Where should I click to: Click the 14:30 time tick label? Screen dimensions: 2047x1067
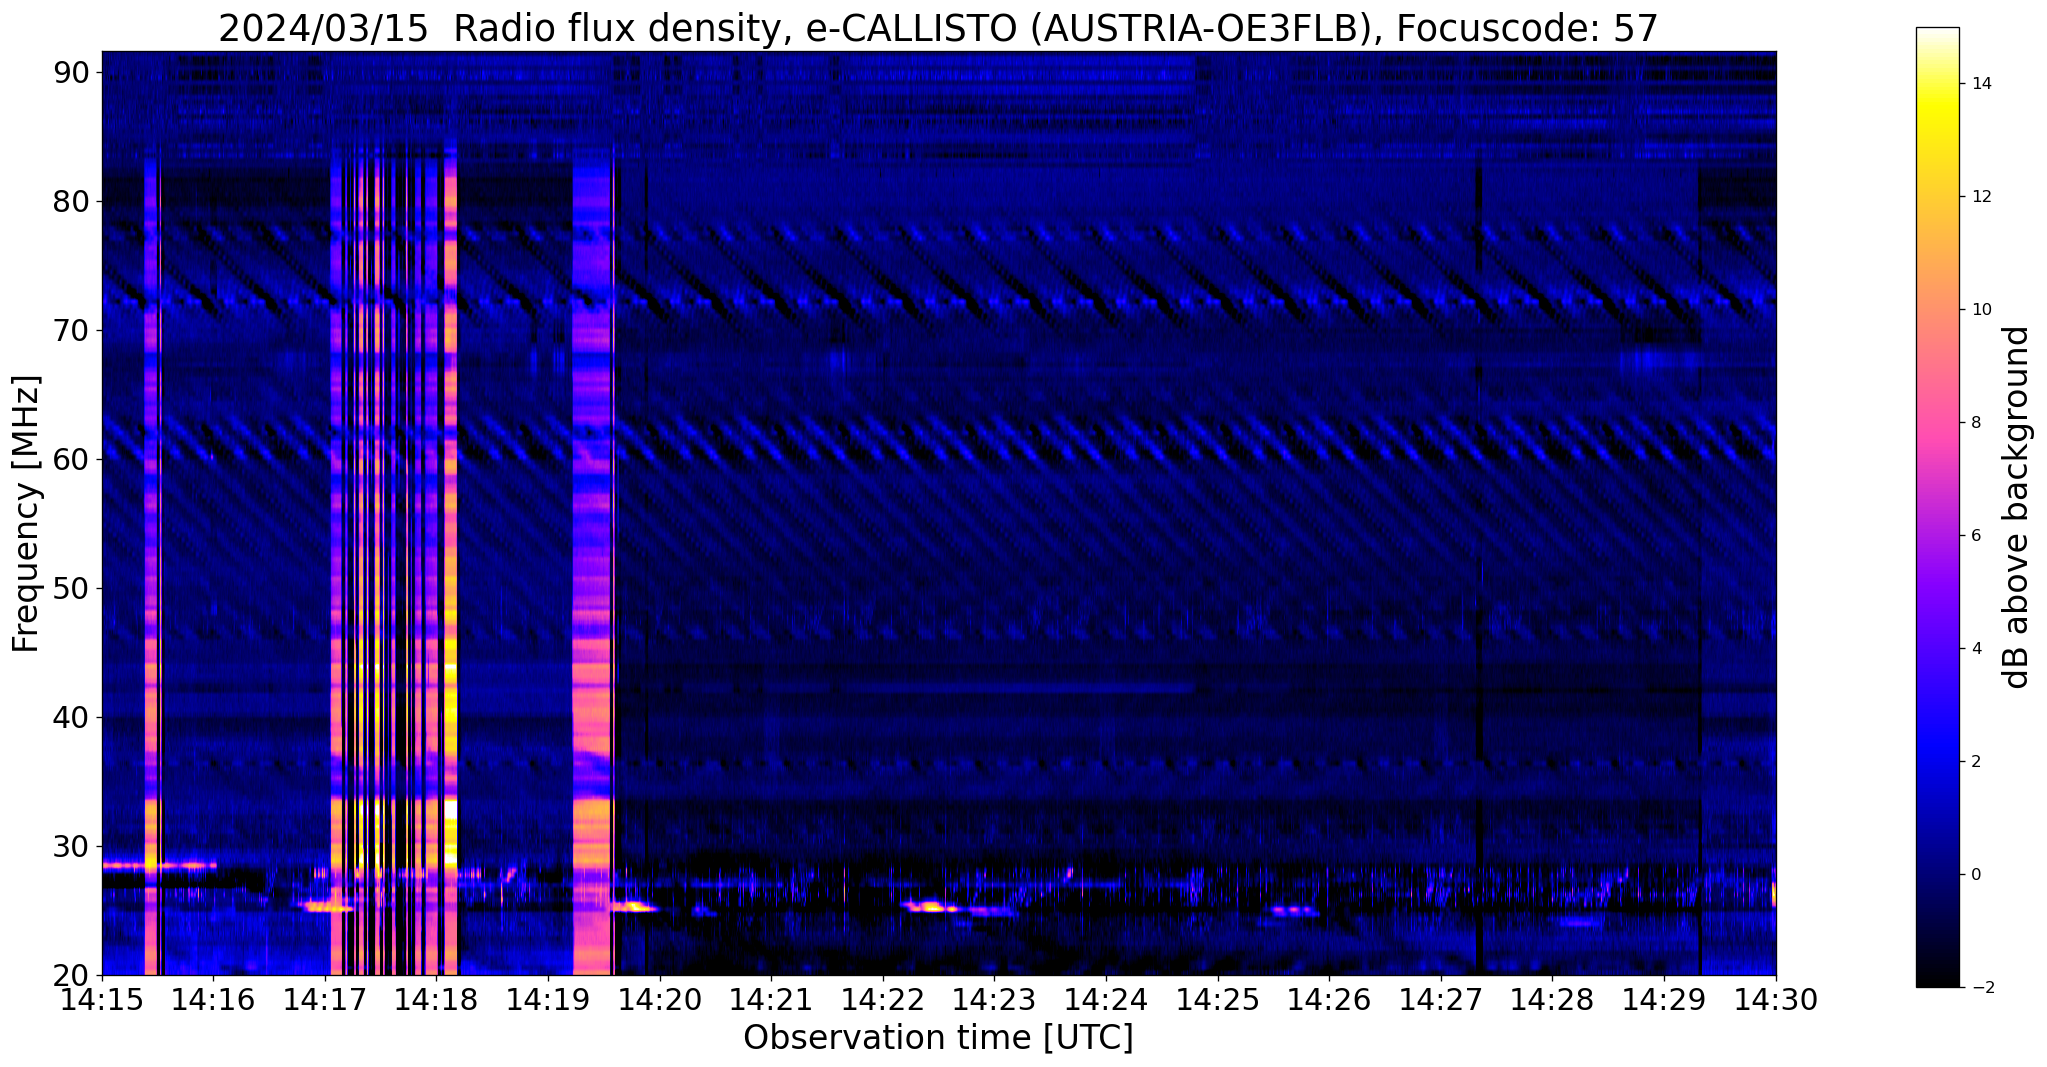(1776, 999)
